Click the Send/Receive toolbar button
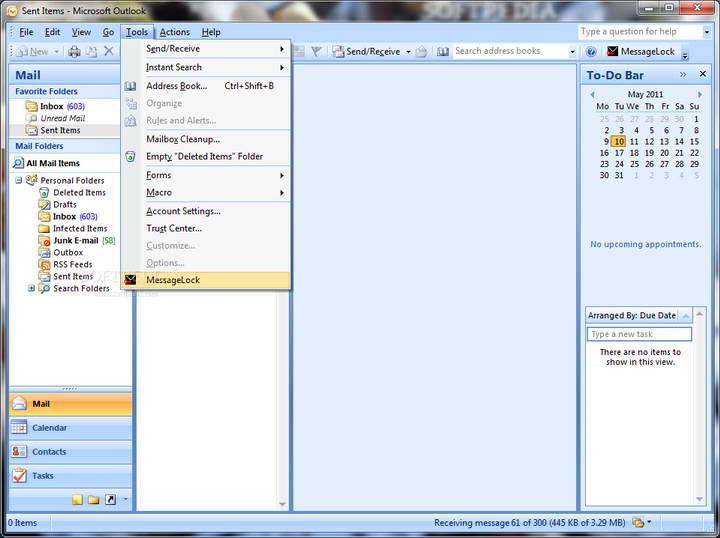 pos(366,51)
